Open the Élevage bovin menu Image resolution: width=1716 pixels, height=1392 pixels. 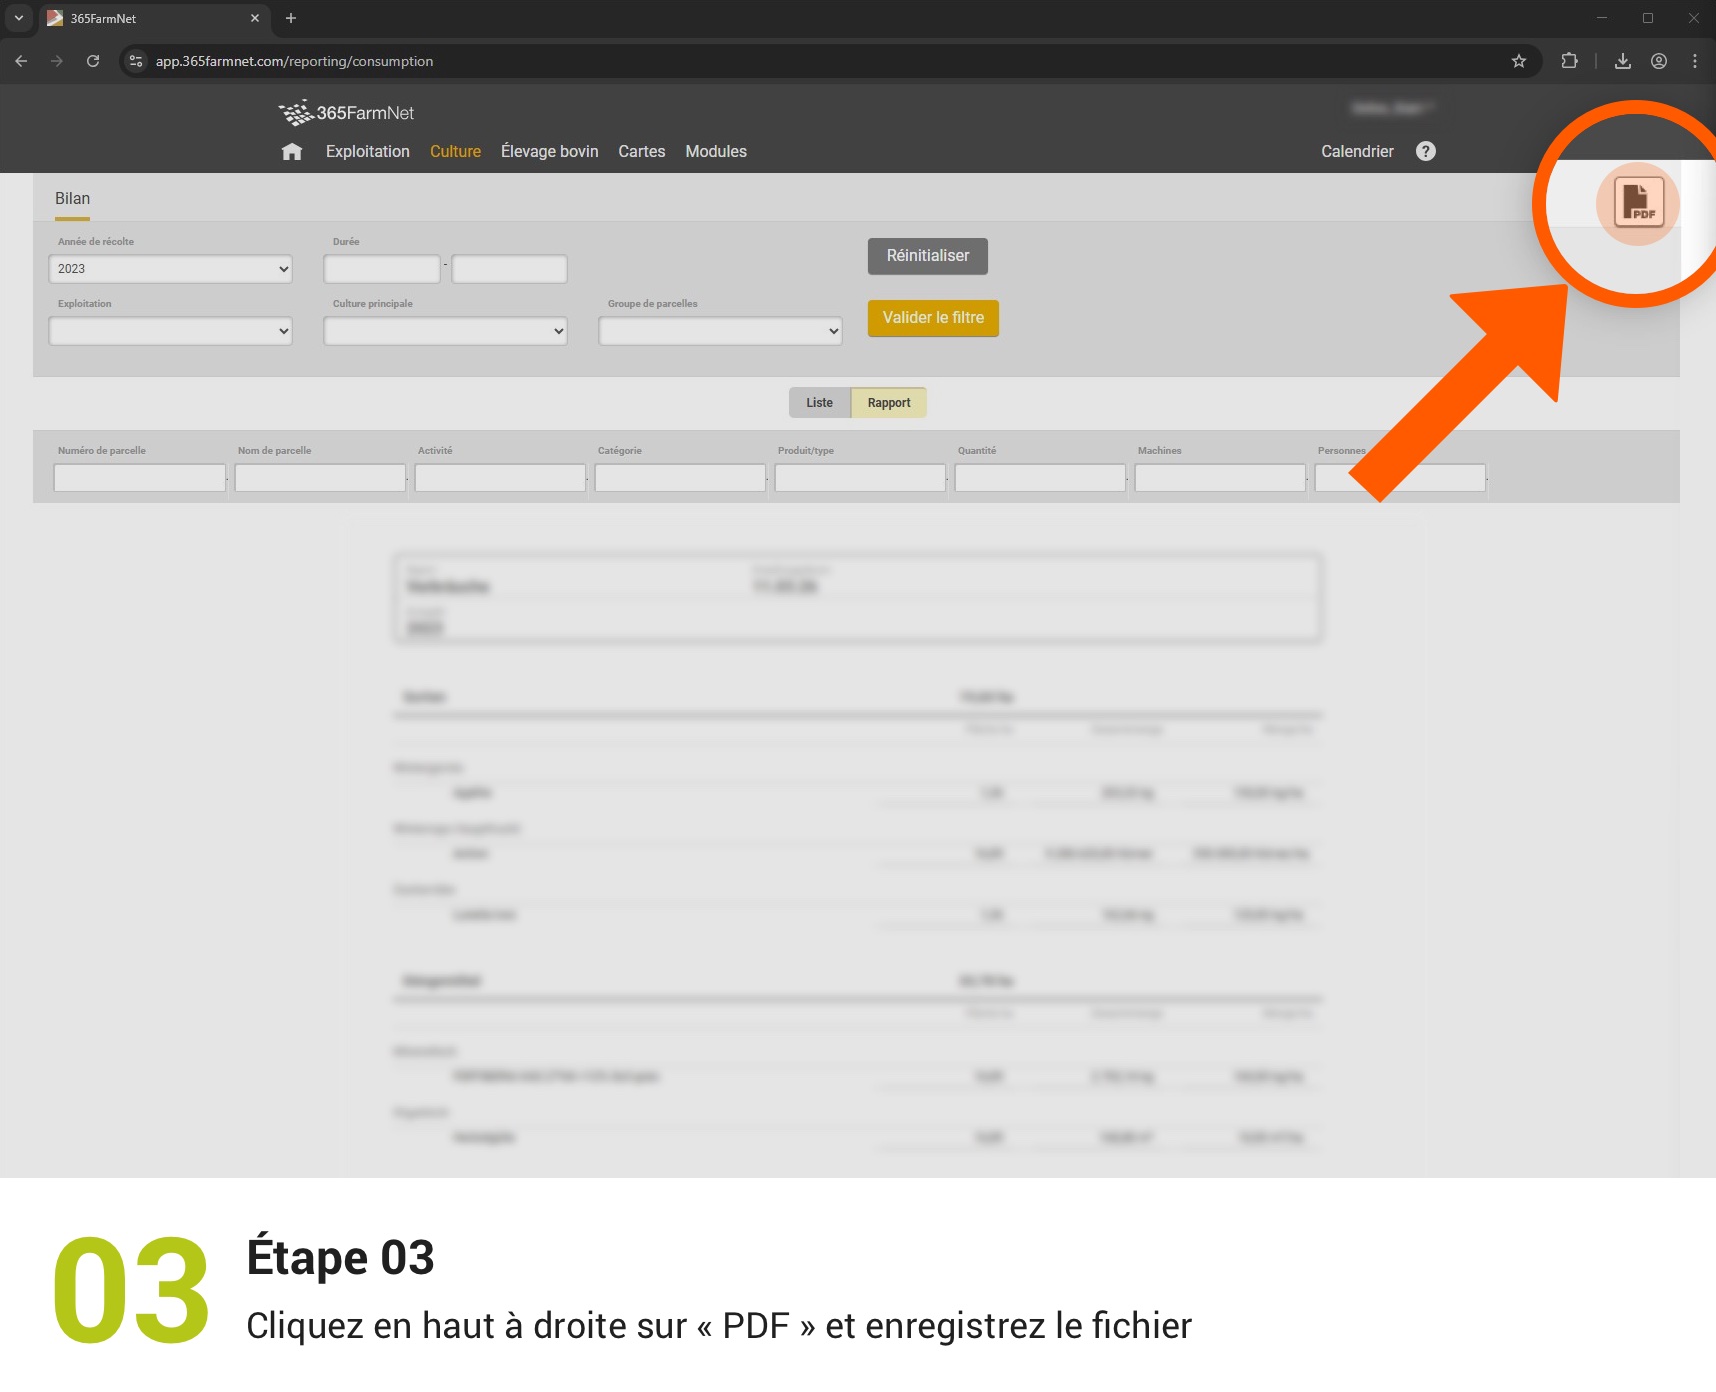click(x=549, y=152)
